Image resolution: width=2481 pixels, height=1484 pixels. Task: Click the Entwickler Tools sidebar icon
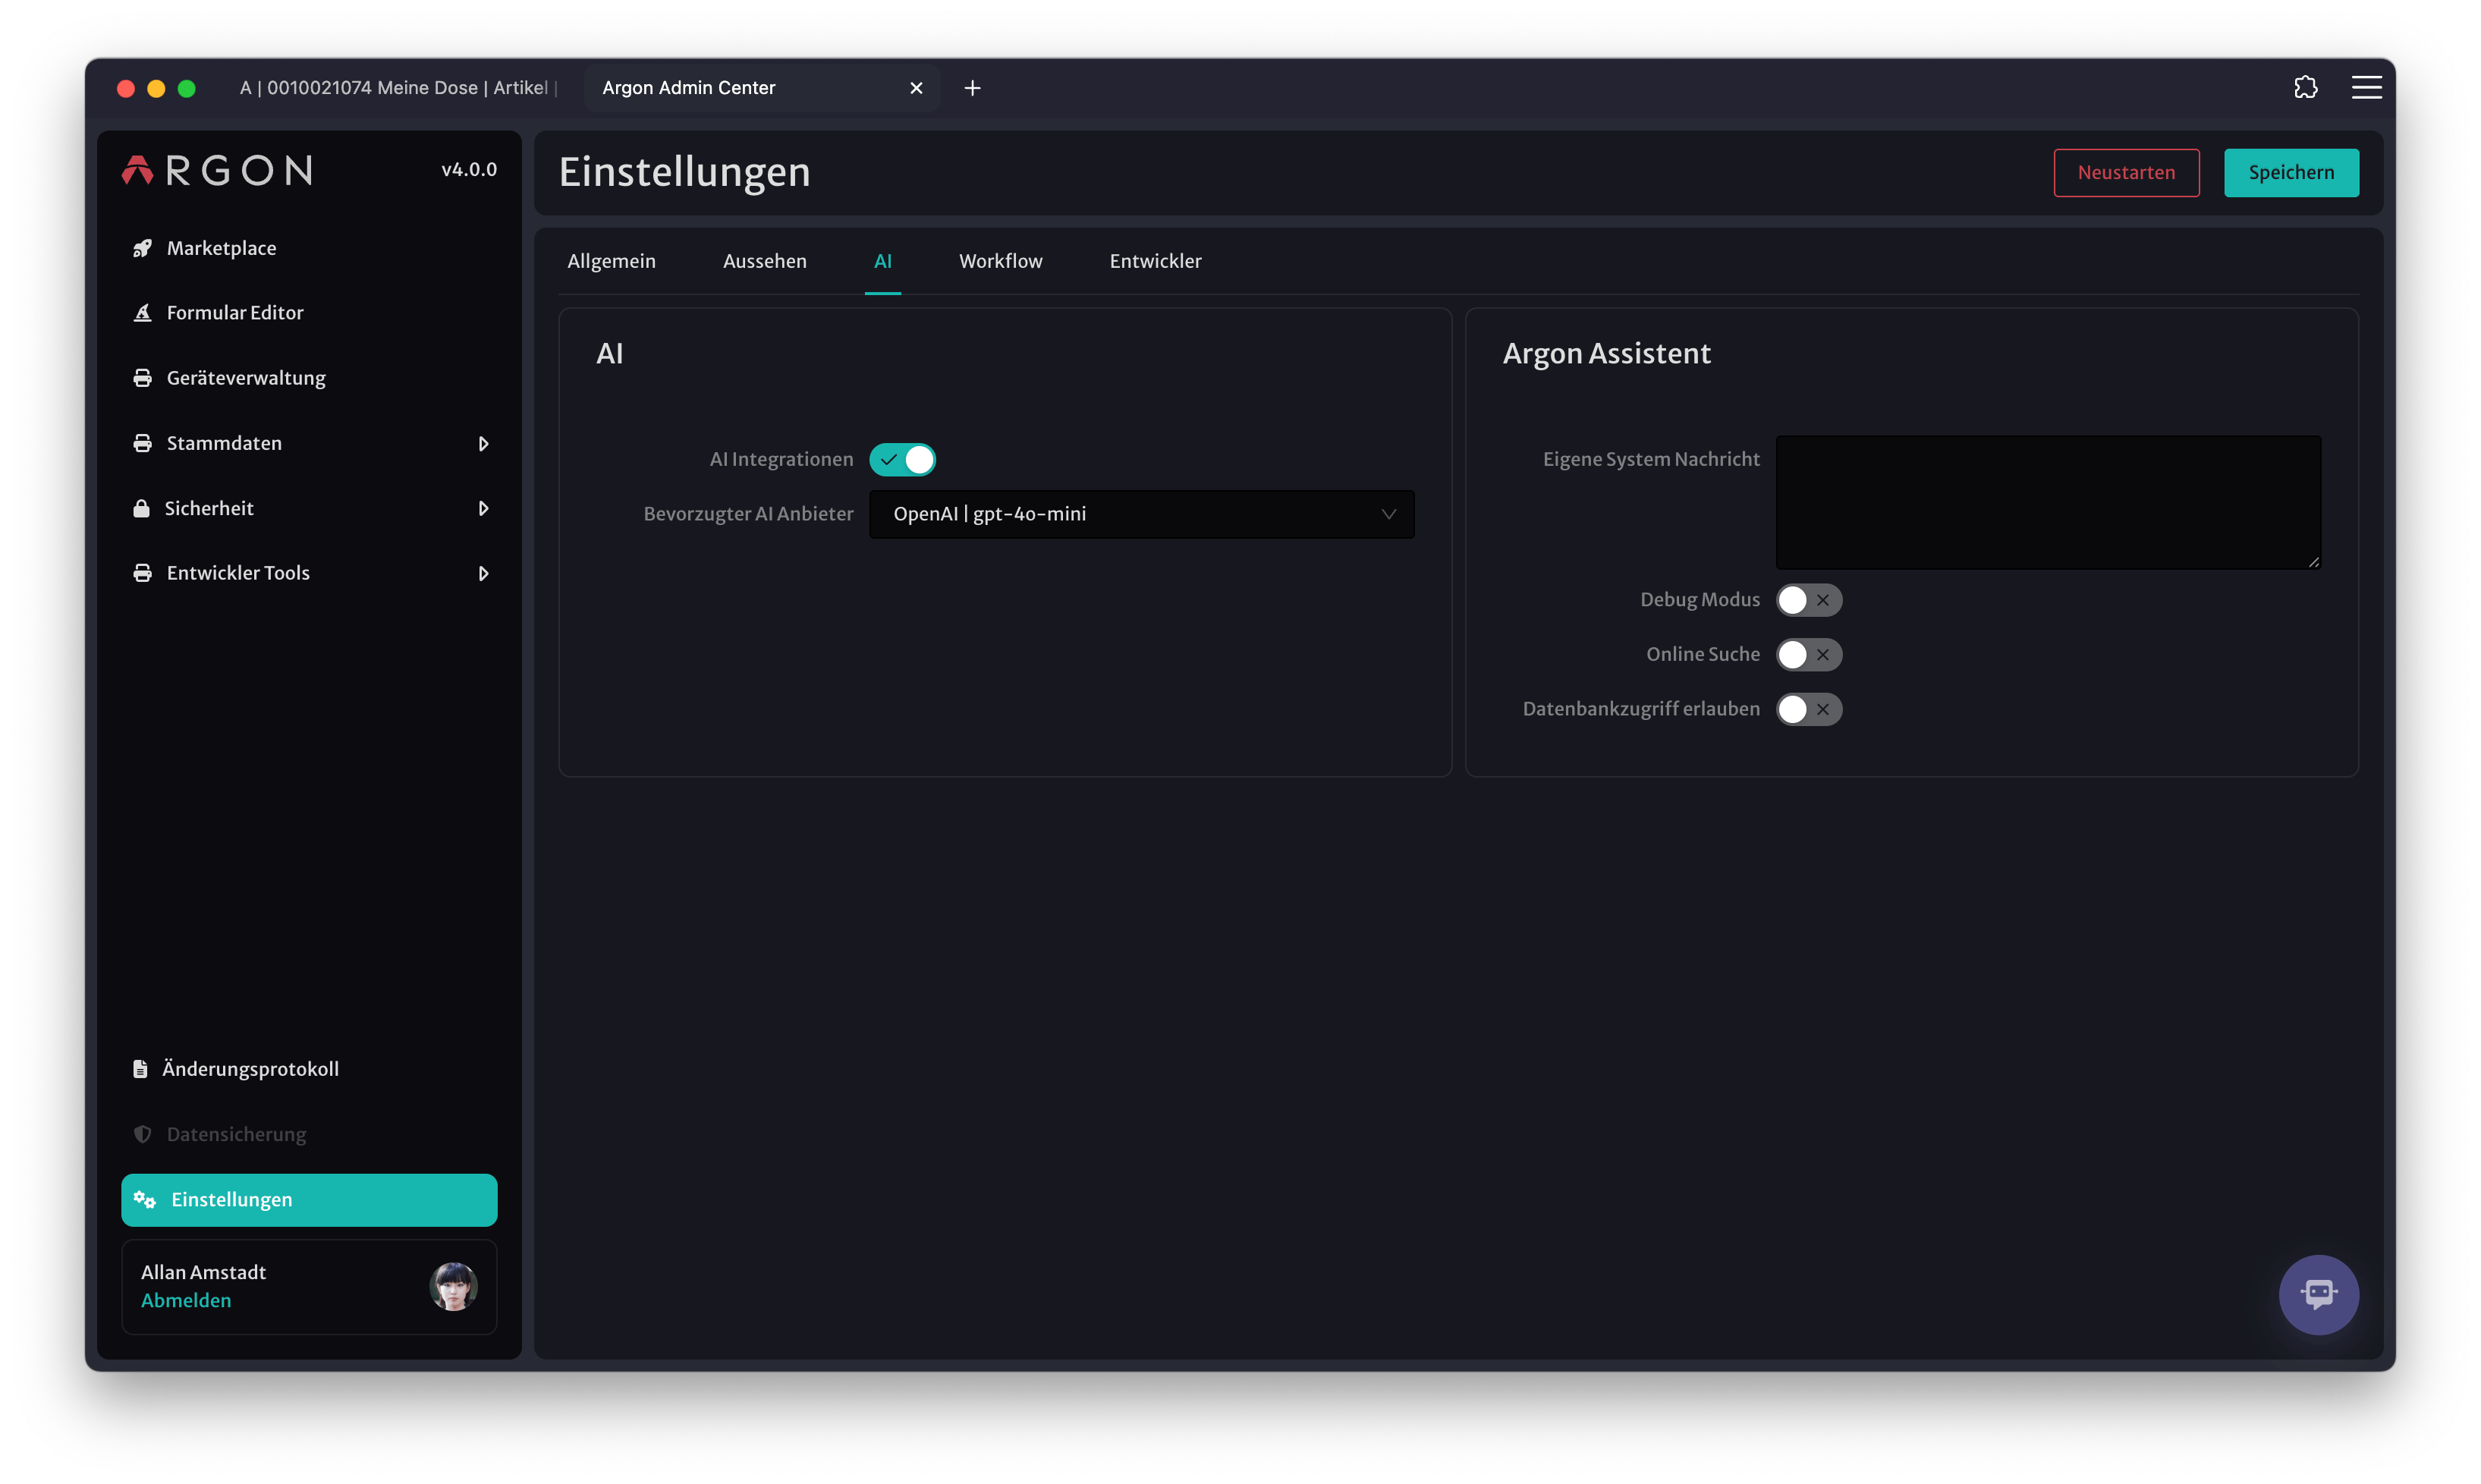pos(143,573)
